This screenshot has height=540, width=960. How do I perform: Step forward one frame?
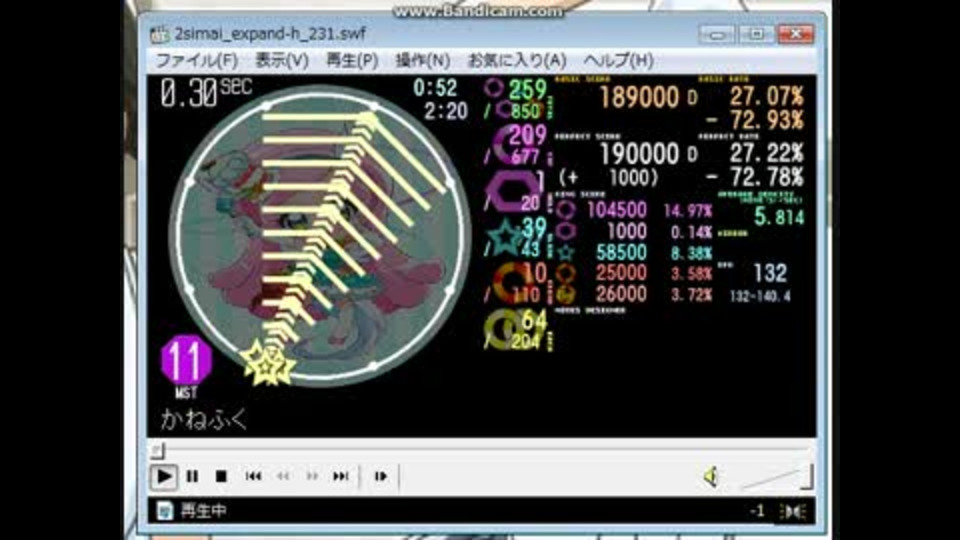(x=380, y=476)
